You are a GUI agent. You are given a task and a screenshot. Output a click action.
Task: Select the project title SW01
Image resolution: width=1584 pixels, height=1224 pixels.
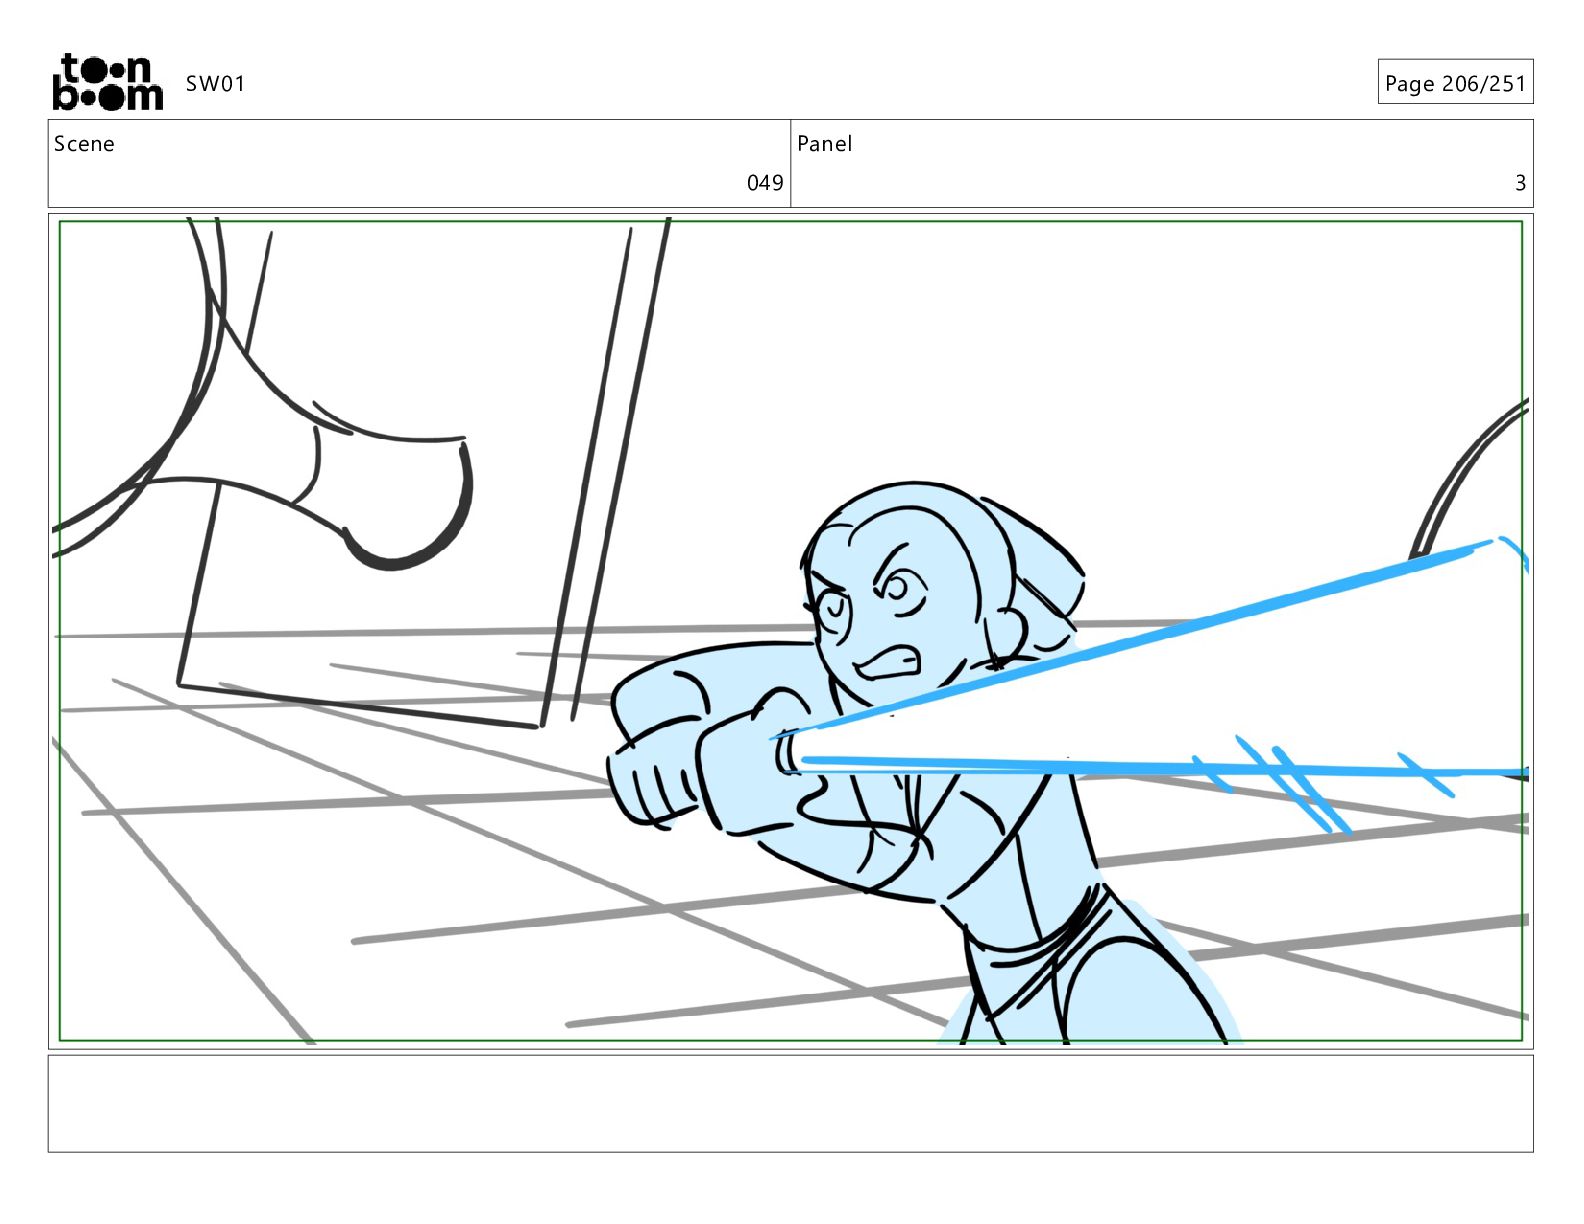tap(215, 84)
